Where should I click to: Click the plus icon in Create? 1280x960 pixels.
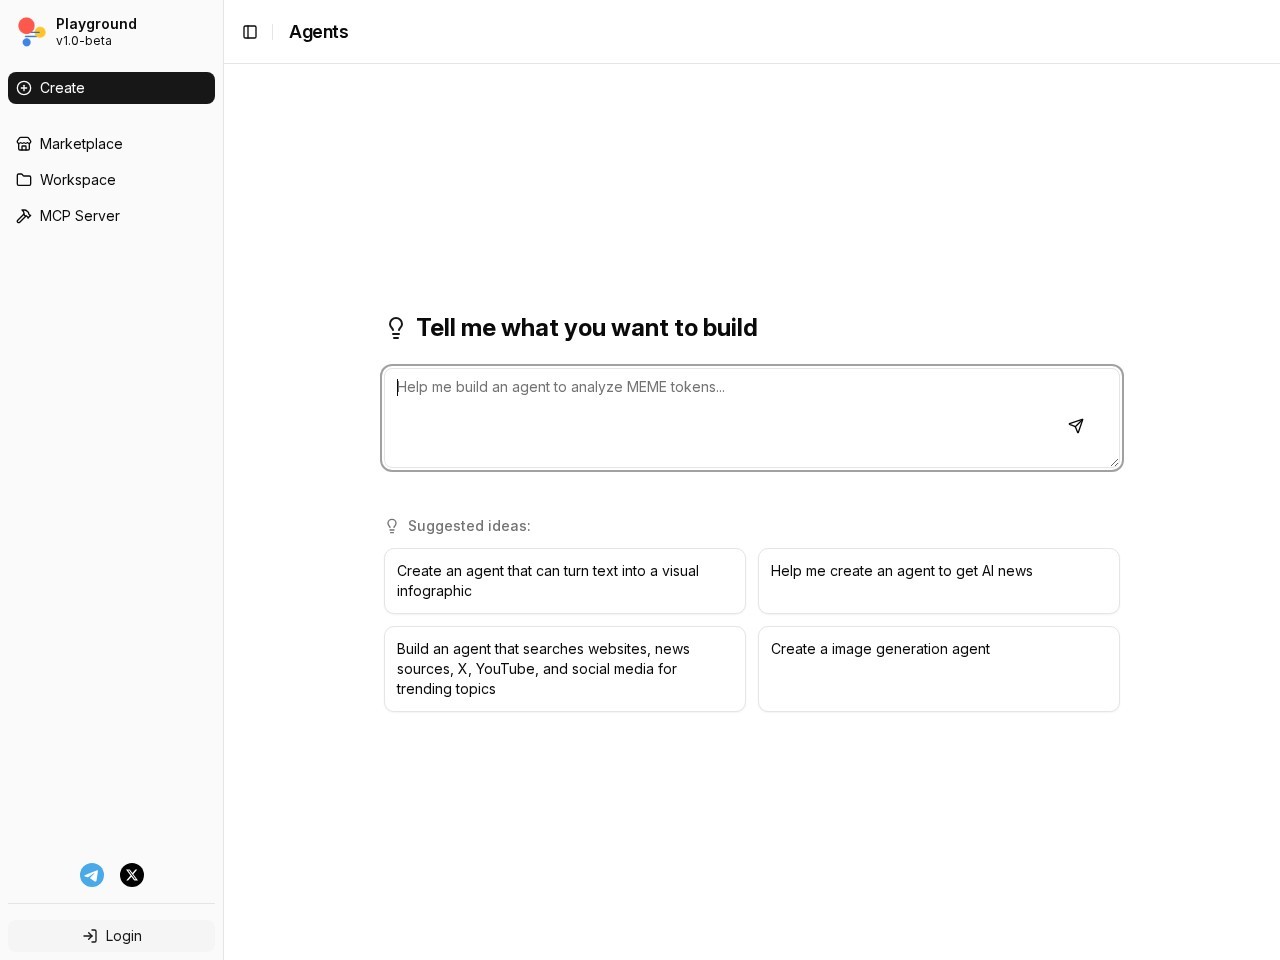(24, 88)
